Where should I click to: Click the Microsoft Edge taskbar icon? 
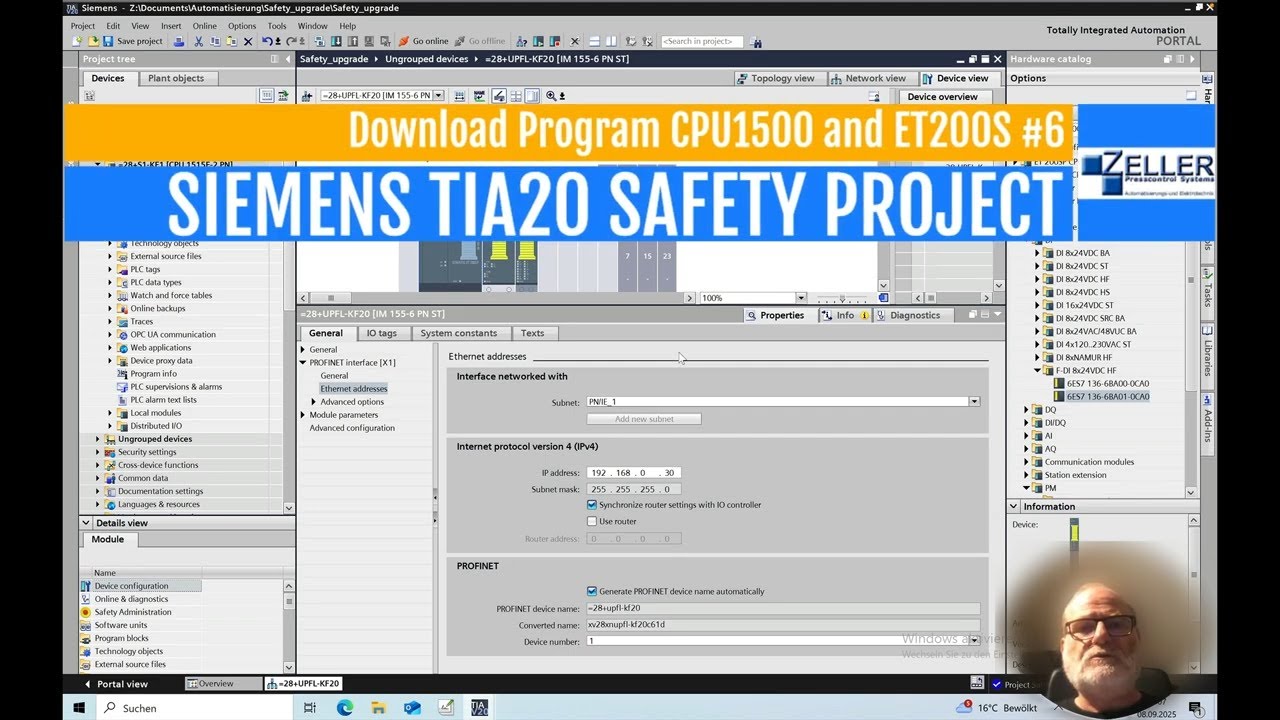tap(345, 708)
